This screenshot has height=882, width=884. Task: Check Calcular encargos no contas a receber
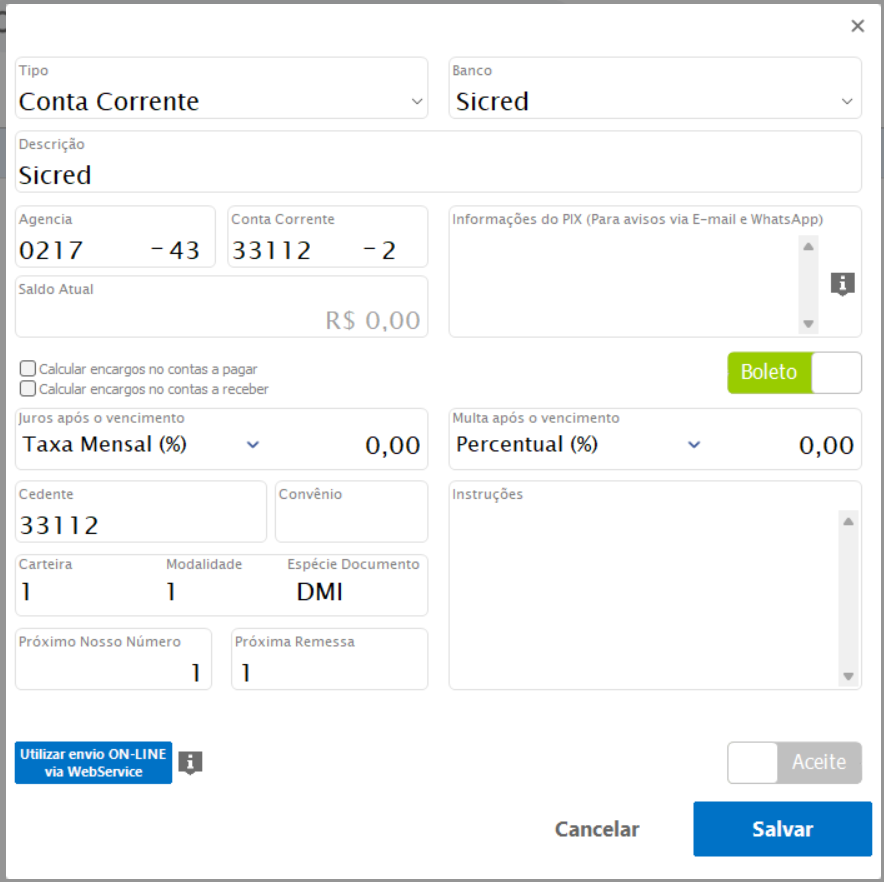click(28, 389)
